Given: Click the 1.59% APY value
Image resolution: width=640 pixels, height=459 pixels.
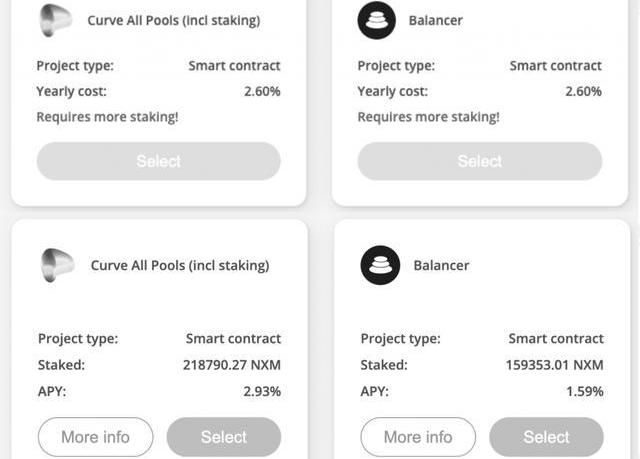Looking at the screenshot, I should coord(585,391).
